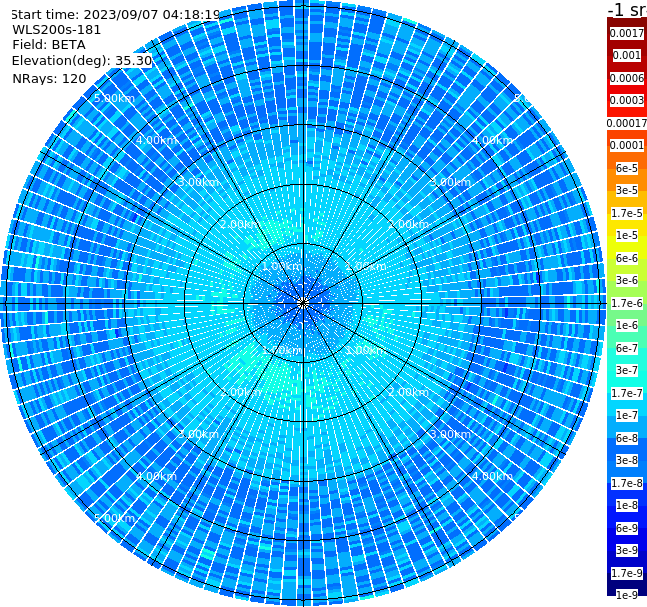The width and height of the screenshot is (647, 607).
Task: Click the 0.0006 colorbar value
Action: (627, 78)
